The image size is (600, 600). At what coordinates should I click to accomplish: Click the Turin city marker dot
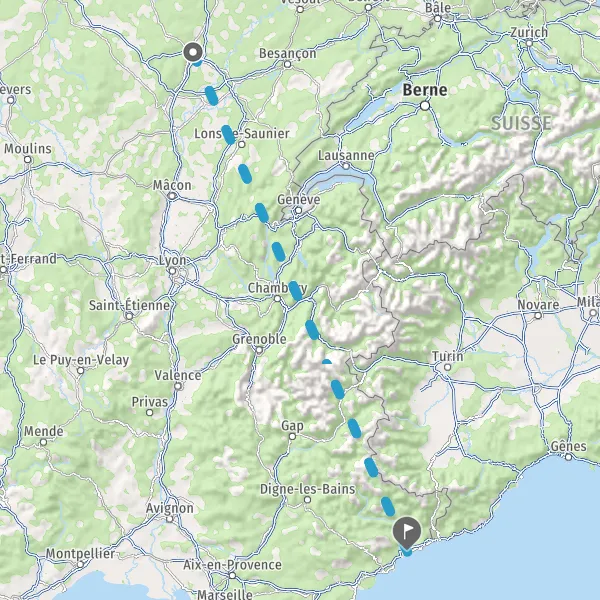(x=447, y=367)
